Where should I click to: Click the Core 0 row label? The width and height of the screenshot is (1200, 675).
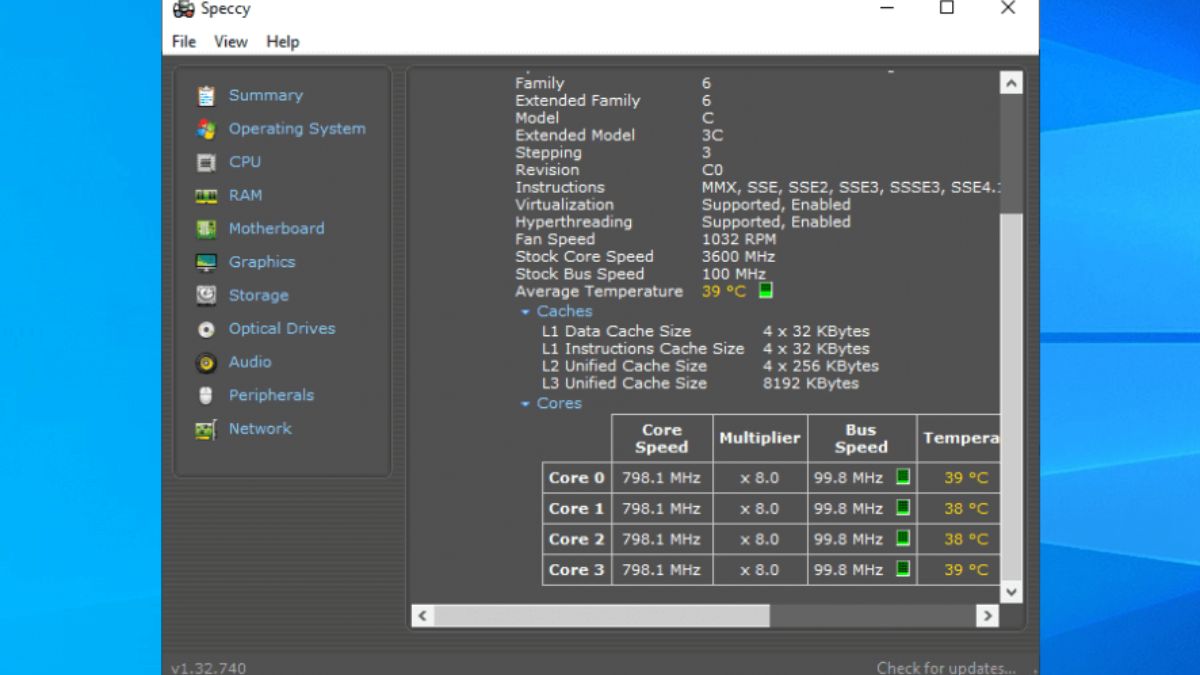click(x=577, y=478)
